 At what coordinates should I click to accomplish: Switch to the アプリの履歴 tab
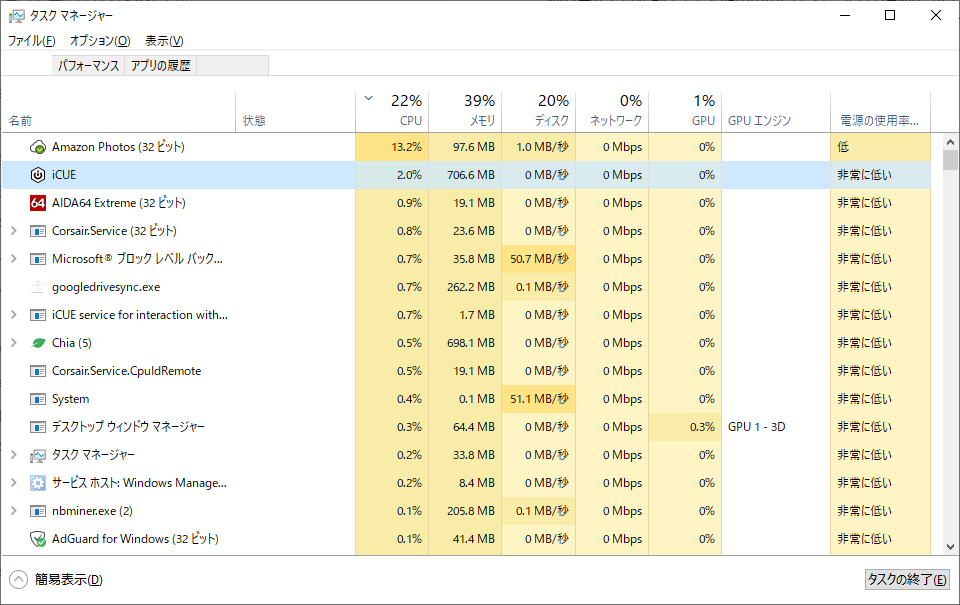point(160,66)
